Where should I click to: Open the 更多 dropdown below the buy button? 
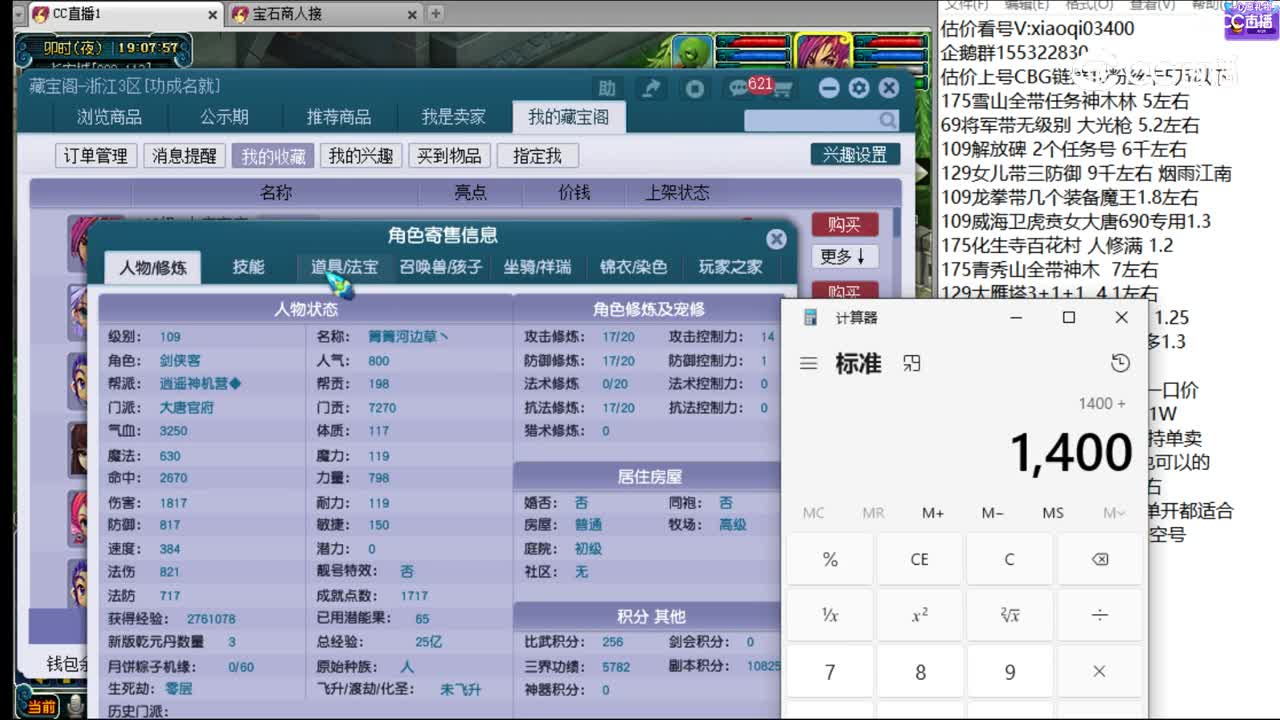tap(843, 258)
